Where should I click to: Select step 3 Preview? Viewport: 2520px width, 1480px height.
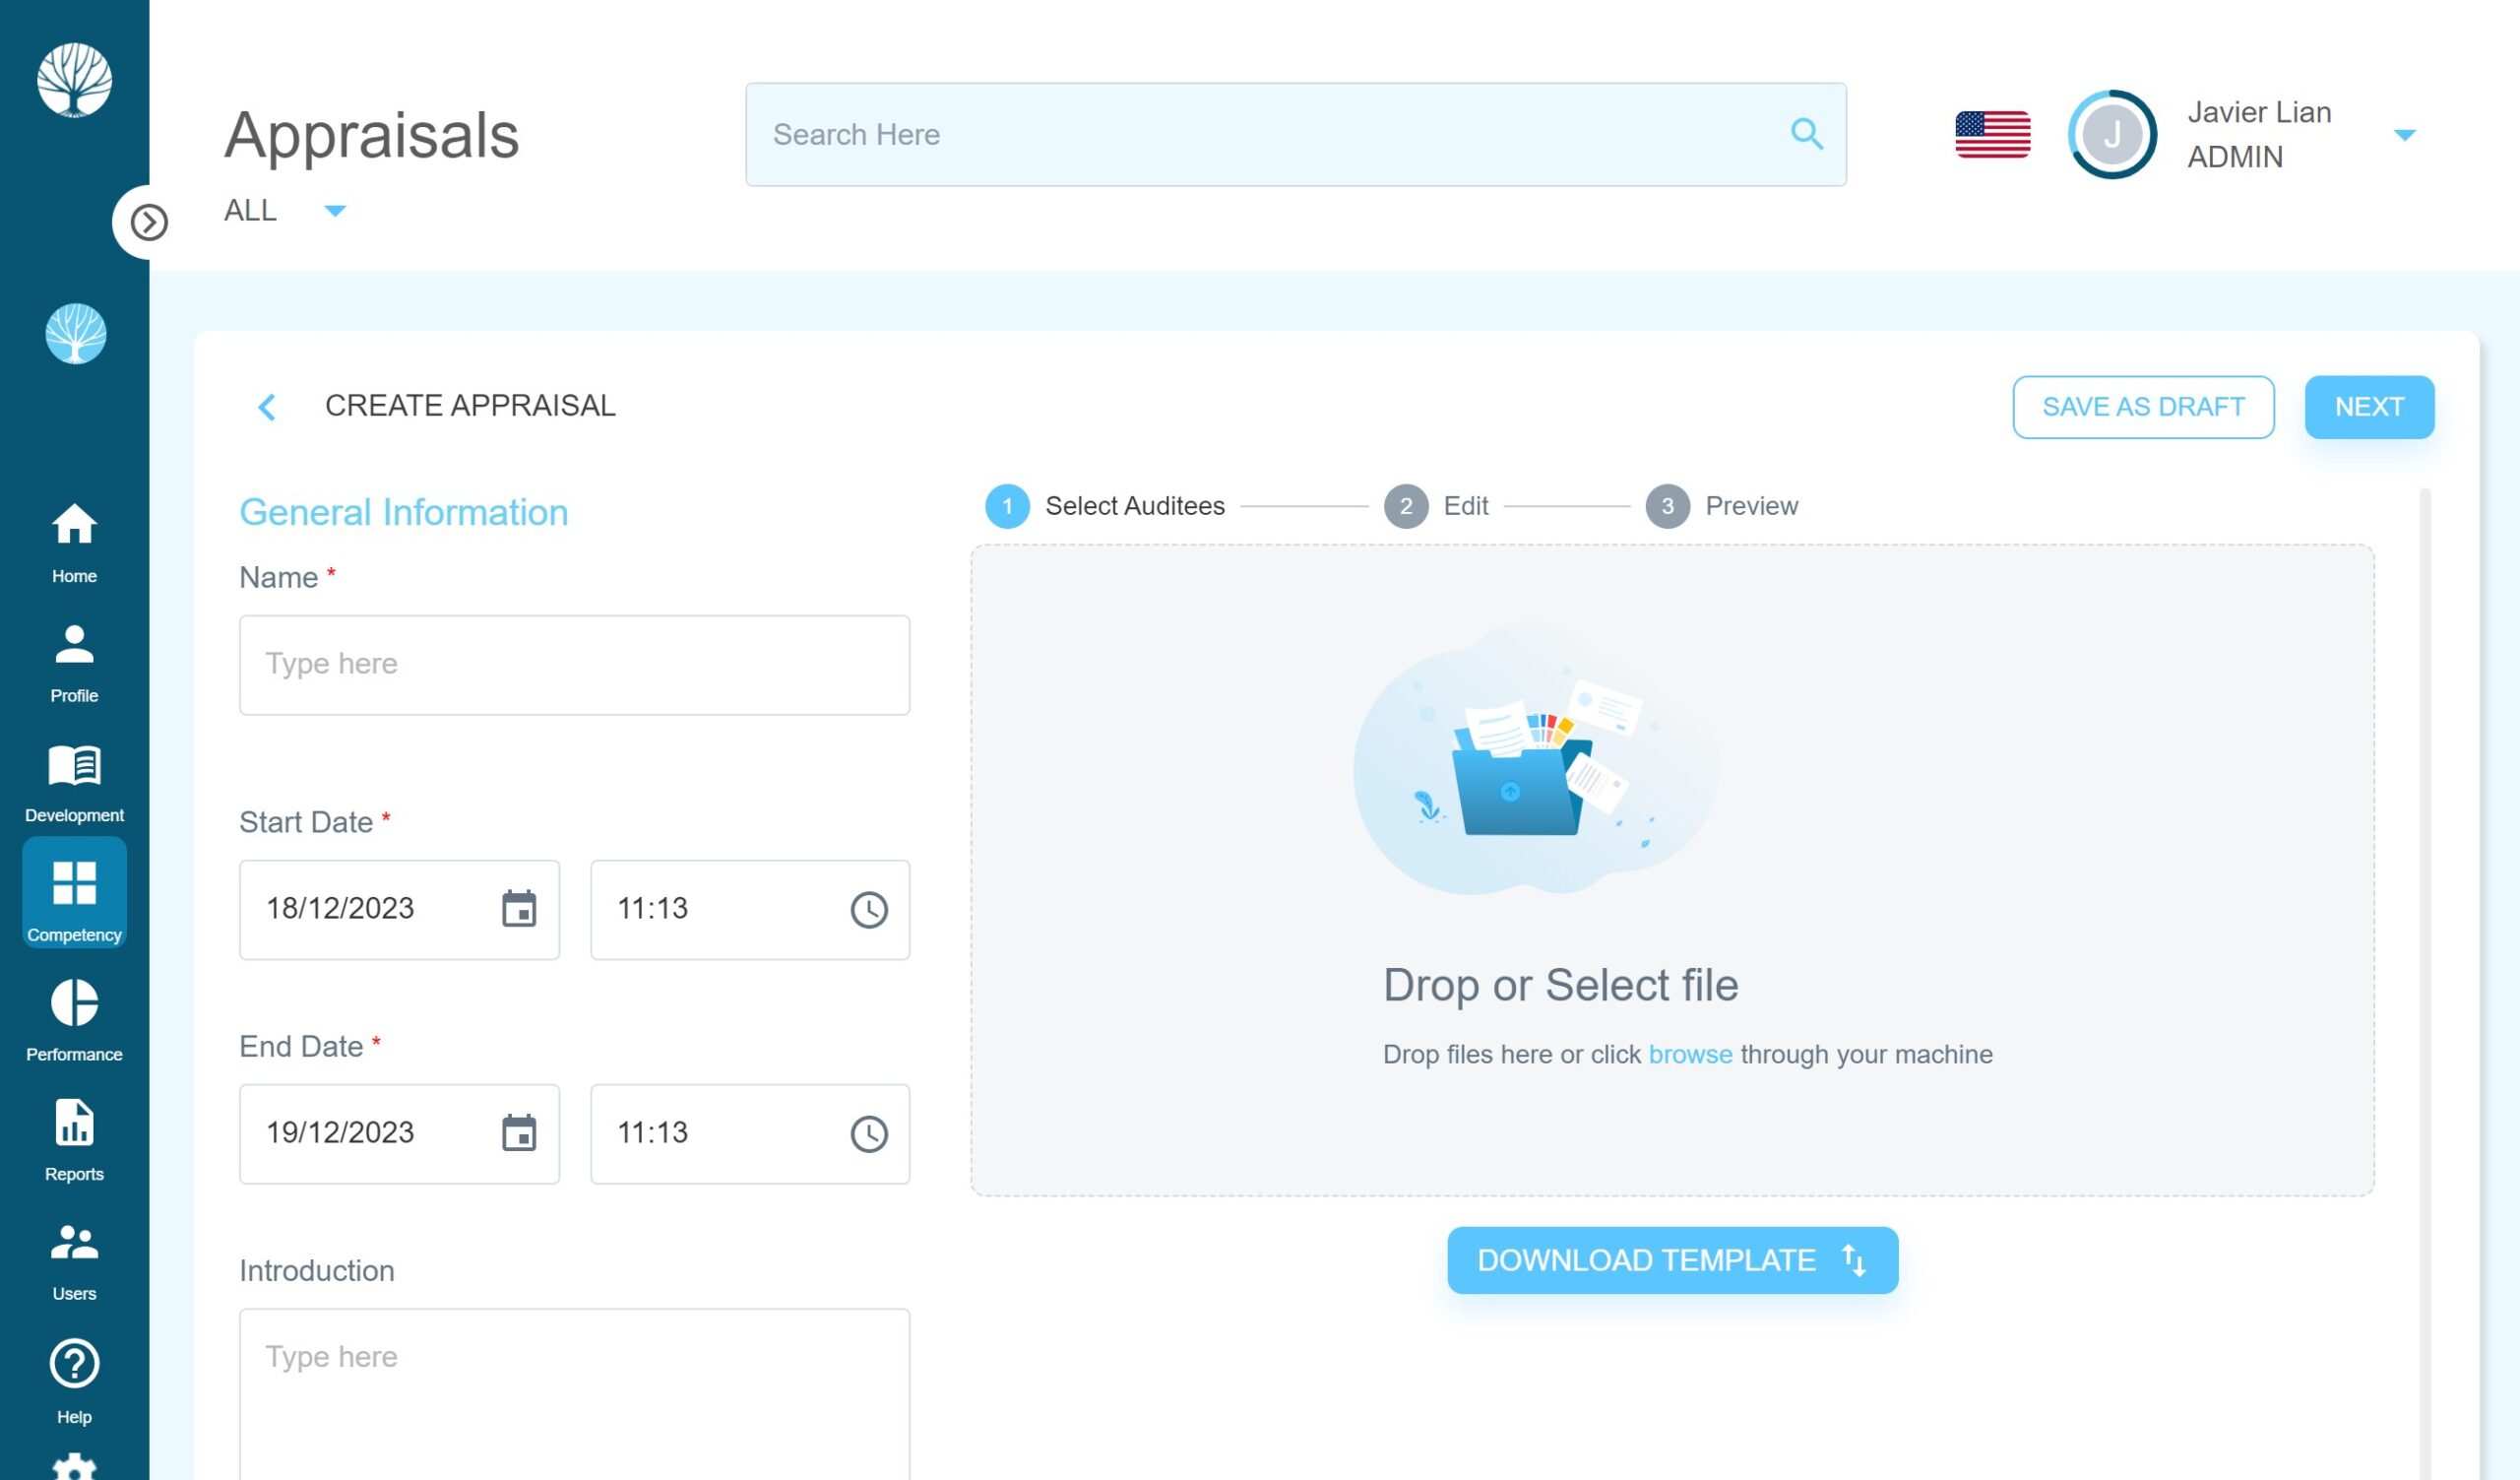point(1722,506)
